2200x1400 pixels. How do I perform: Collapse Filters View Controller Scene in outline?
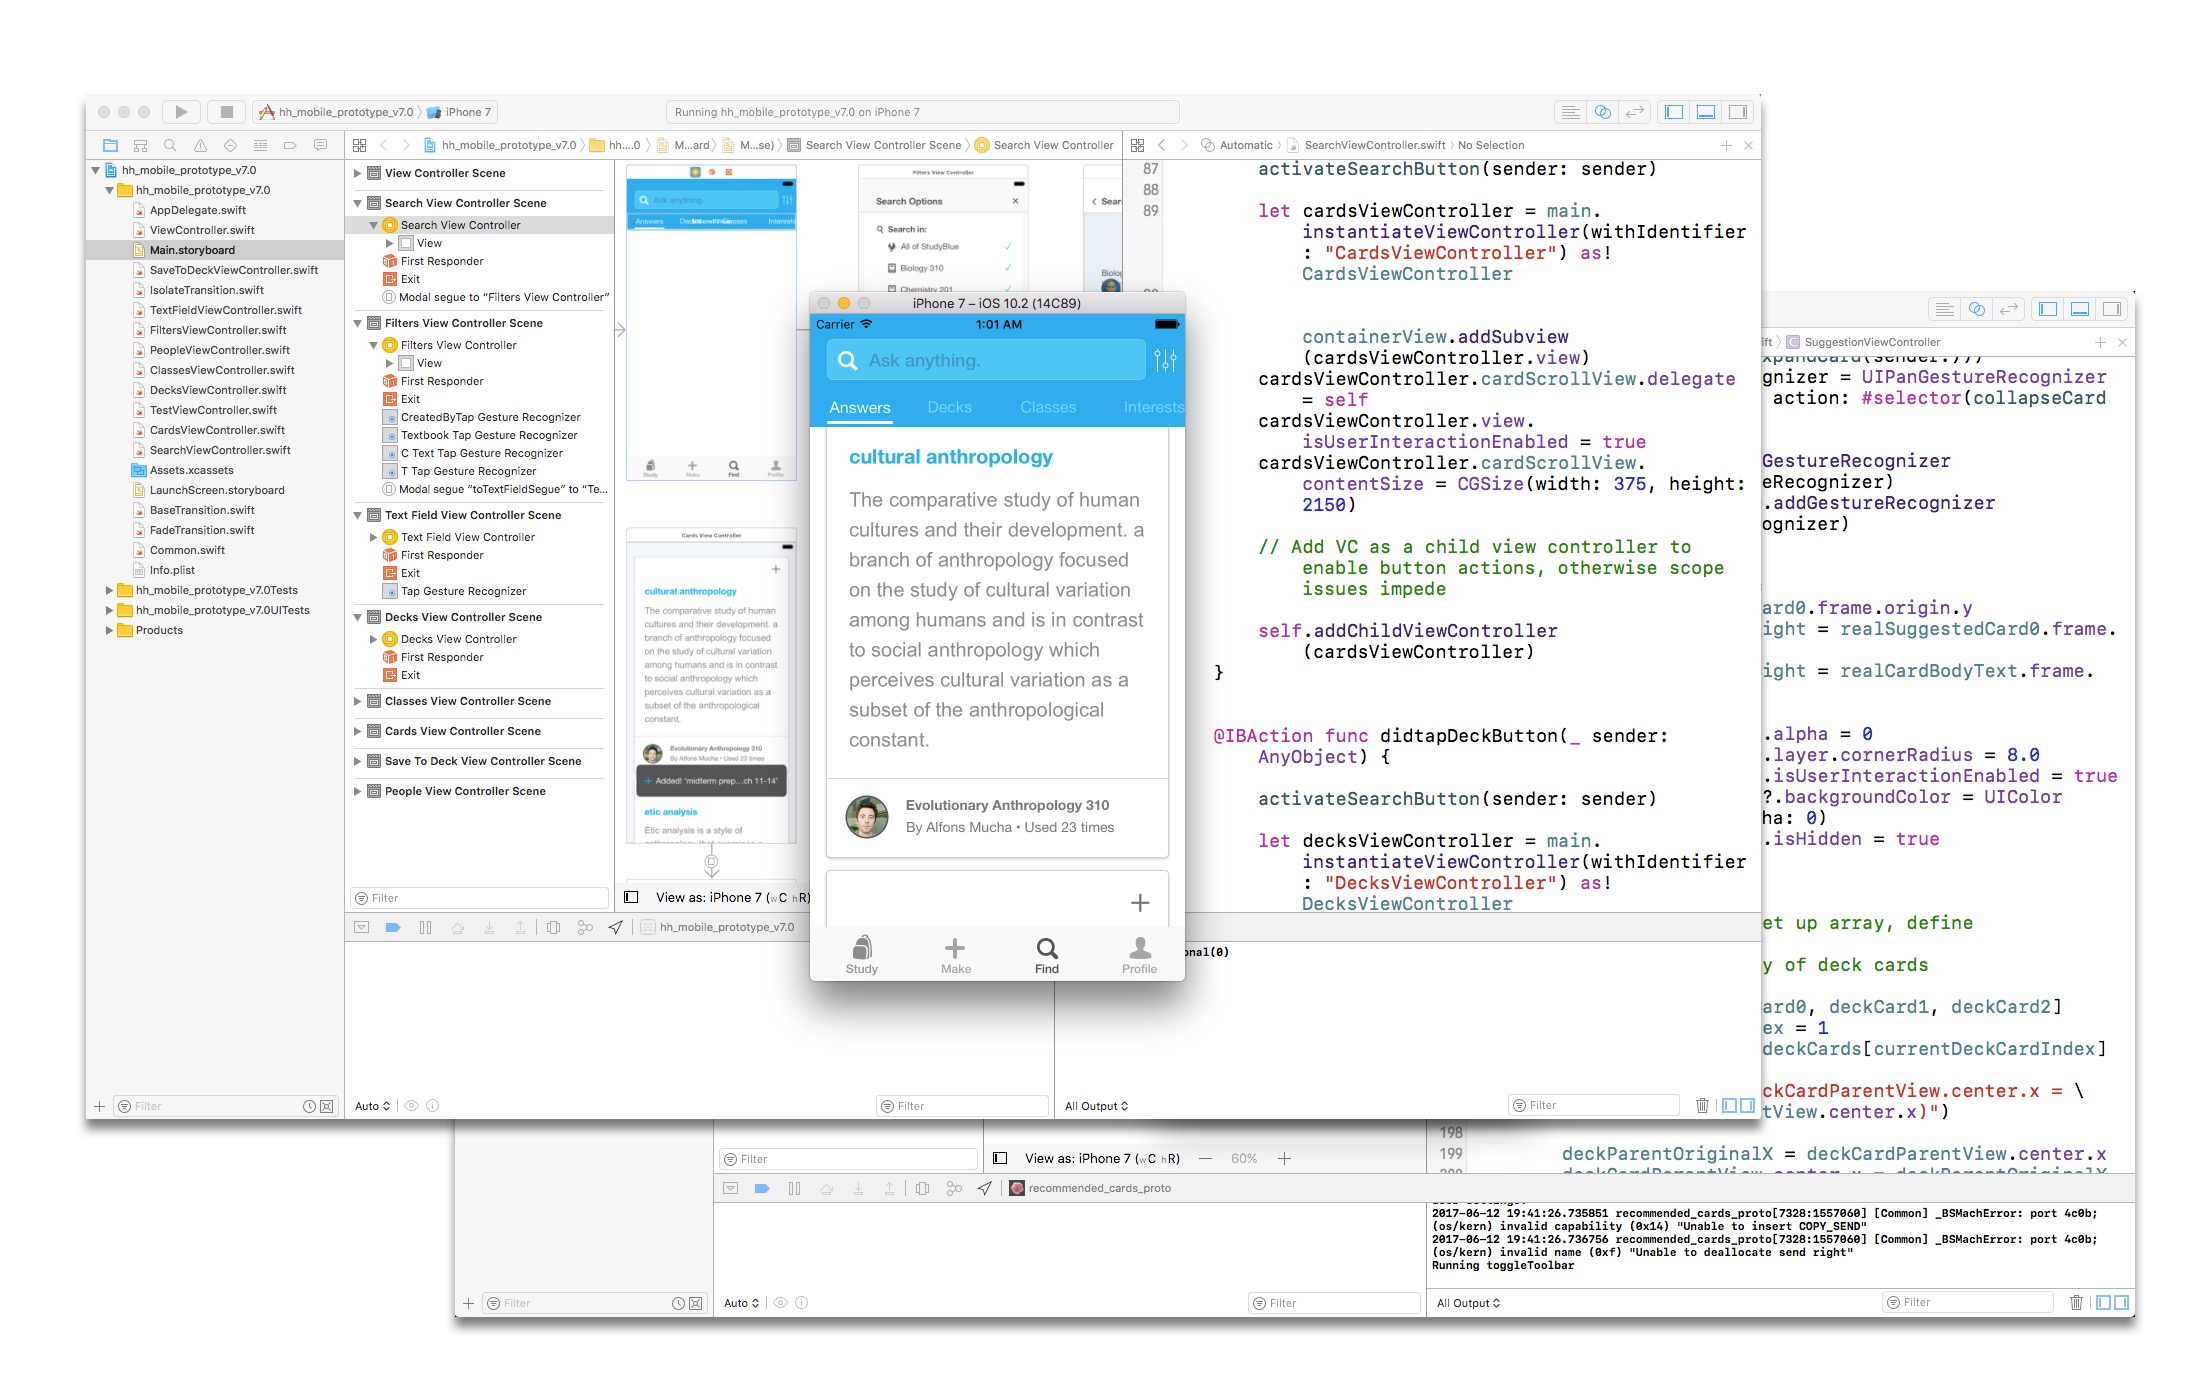click(x=357, y=323)
